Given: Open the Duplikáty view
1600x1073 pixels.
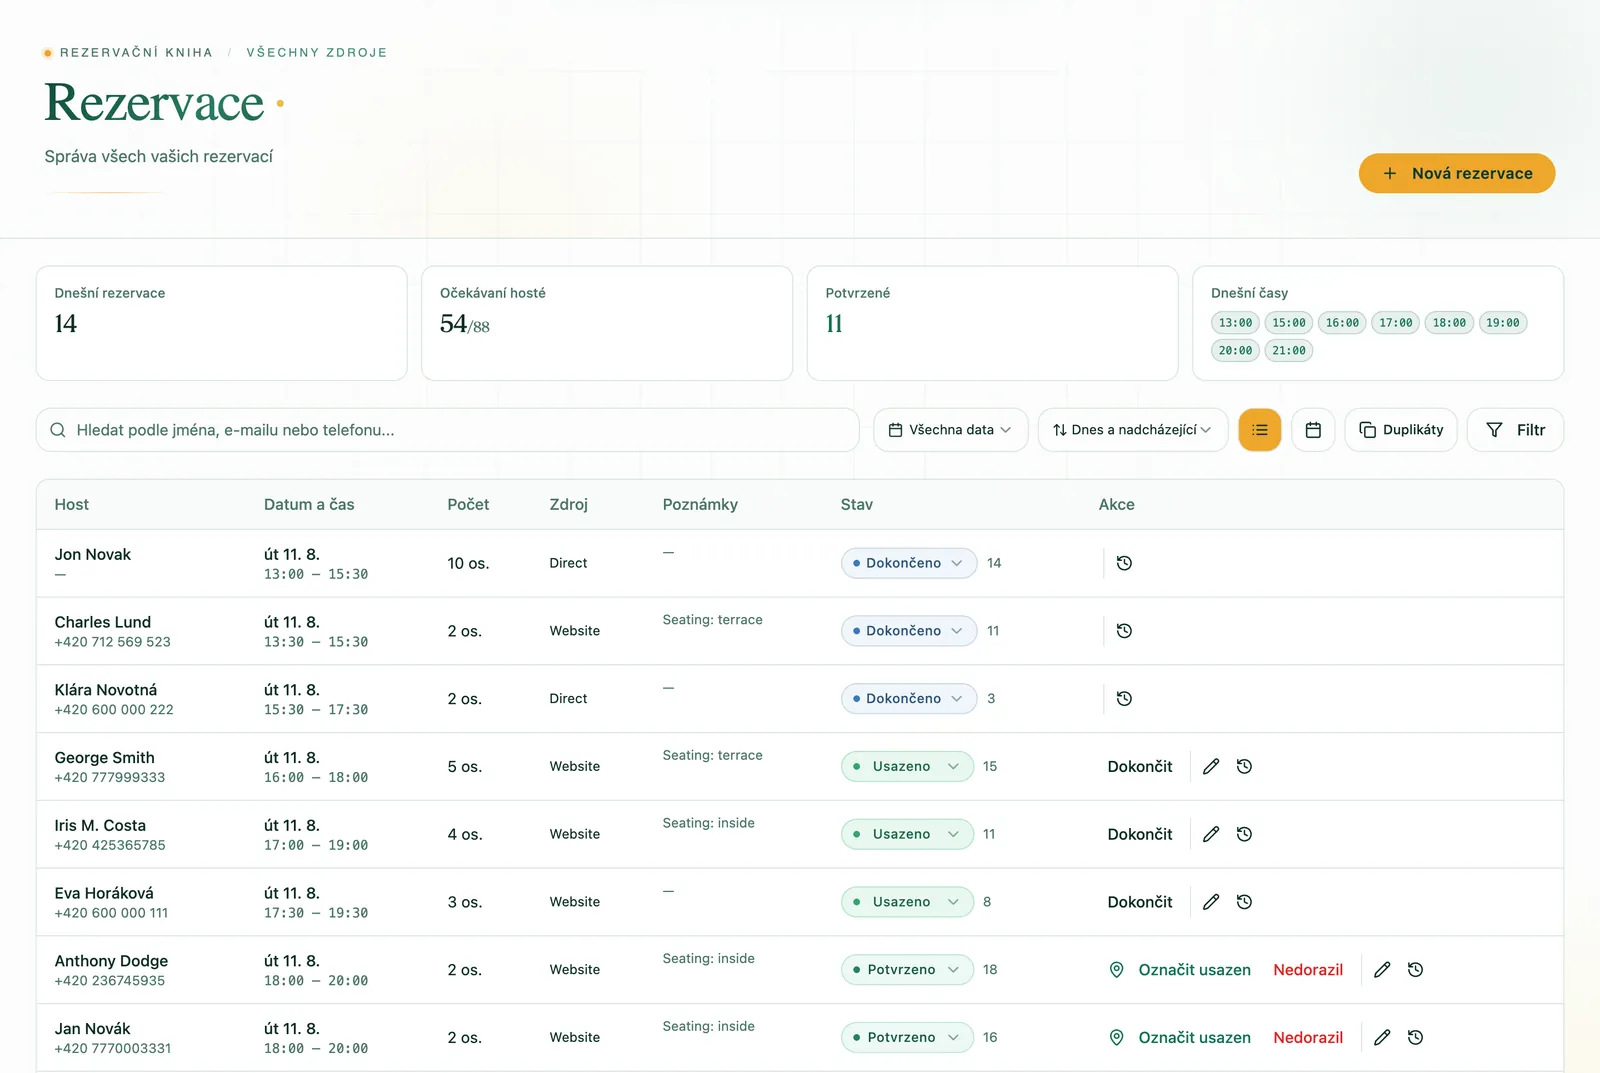Looking at the screenshot, I should pos(1401,430).
